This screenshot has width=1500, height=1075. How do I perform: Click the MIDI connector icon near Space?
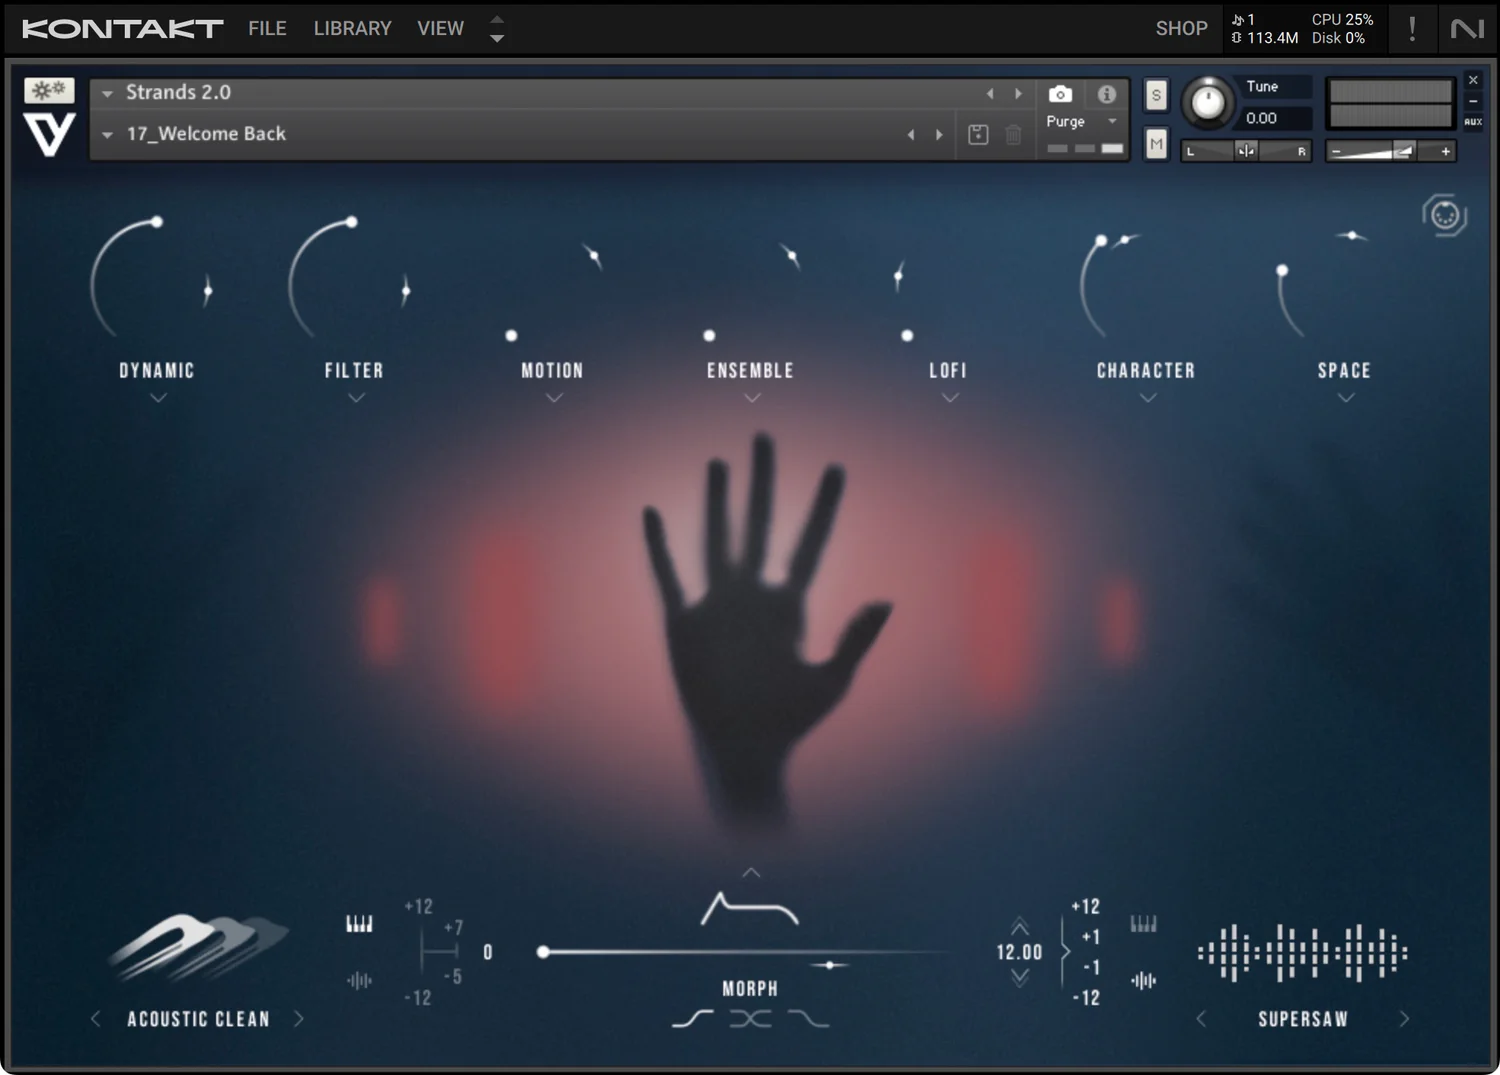(x=1443, y=214)
